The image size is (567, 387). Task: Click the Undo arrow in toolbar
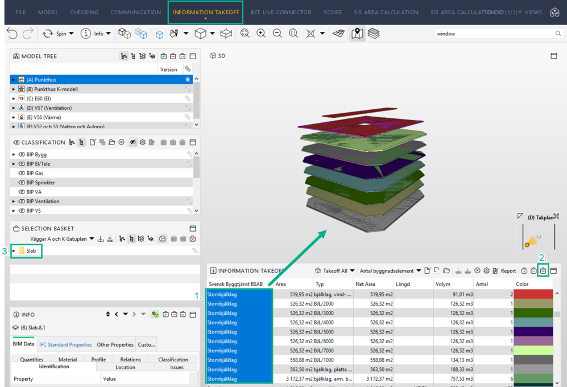pos(12,34)
